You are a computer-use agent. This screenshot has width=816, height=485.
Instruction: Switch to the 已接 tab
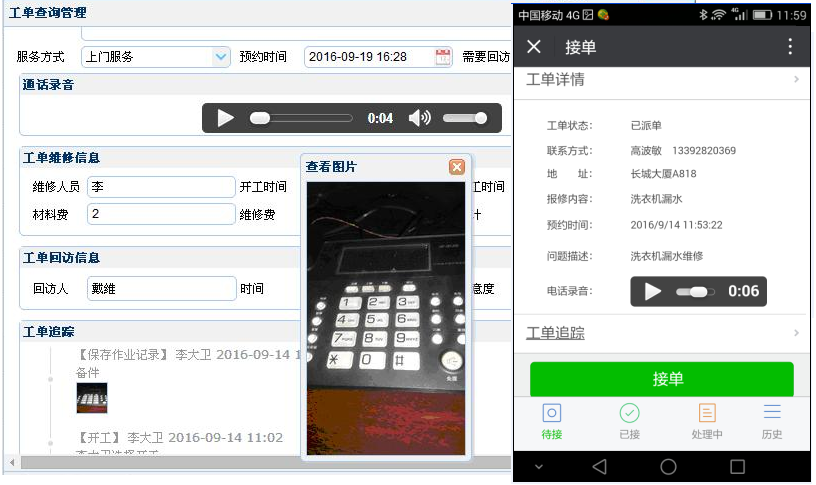pyautogui.click(x=629, y=421)
